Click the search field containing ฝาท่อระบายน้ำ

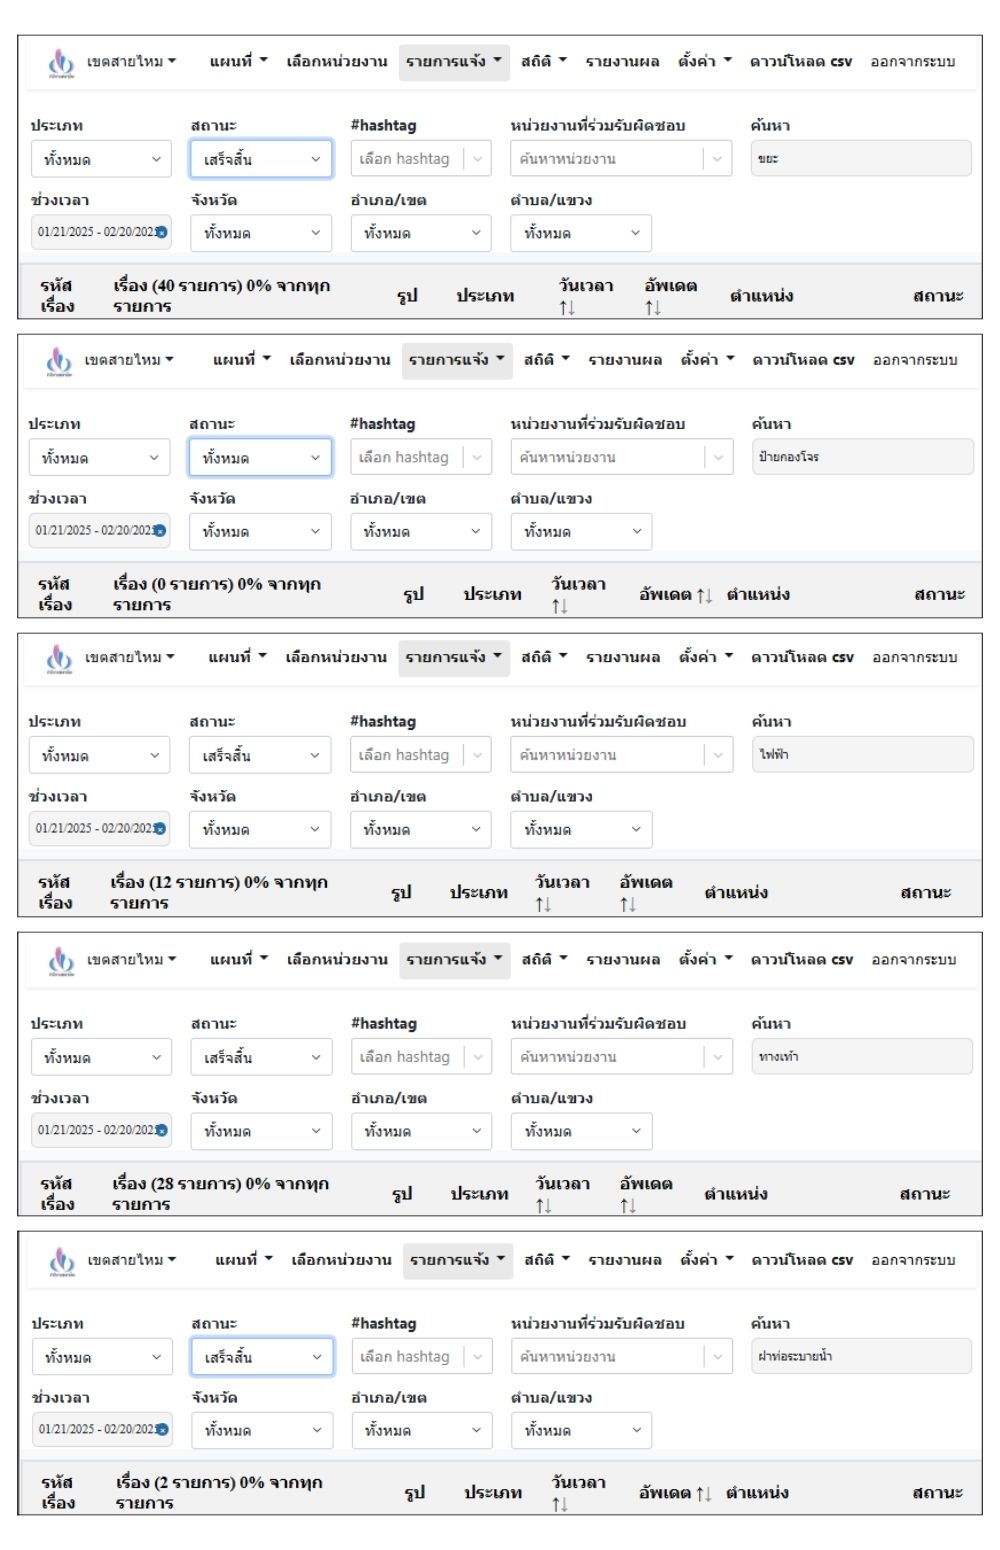(x=861, y=1357)
